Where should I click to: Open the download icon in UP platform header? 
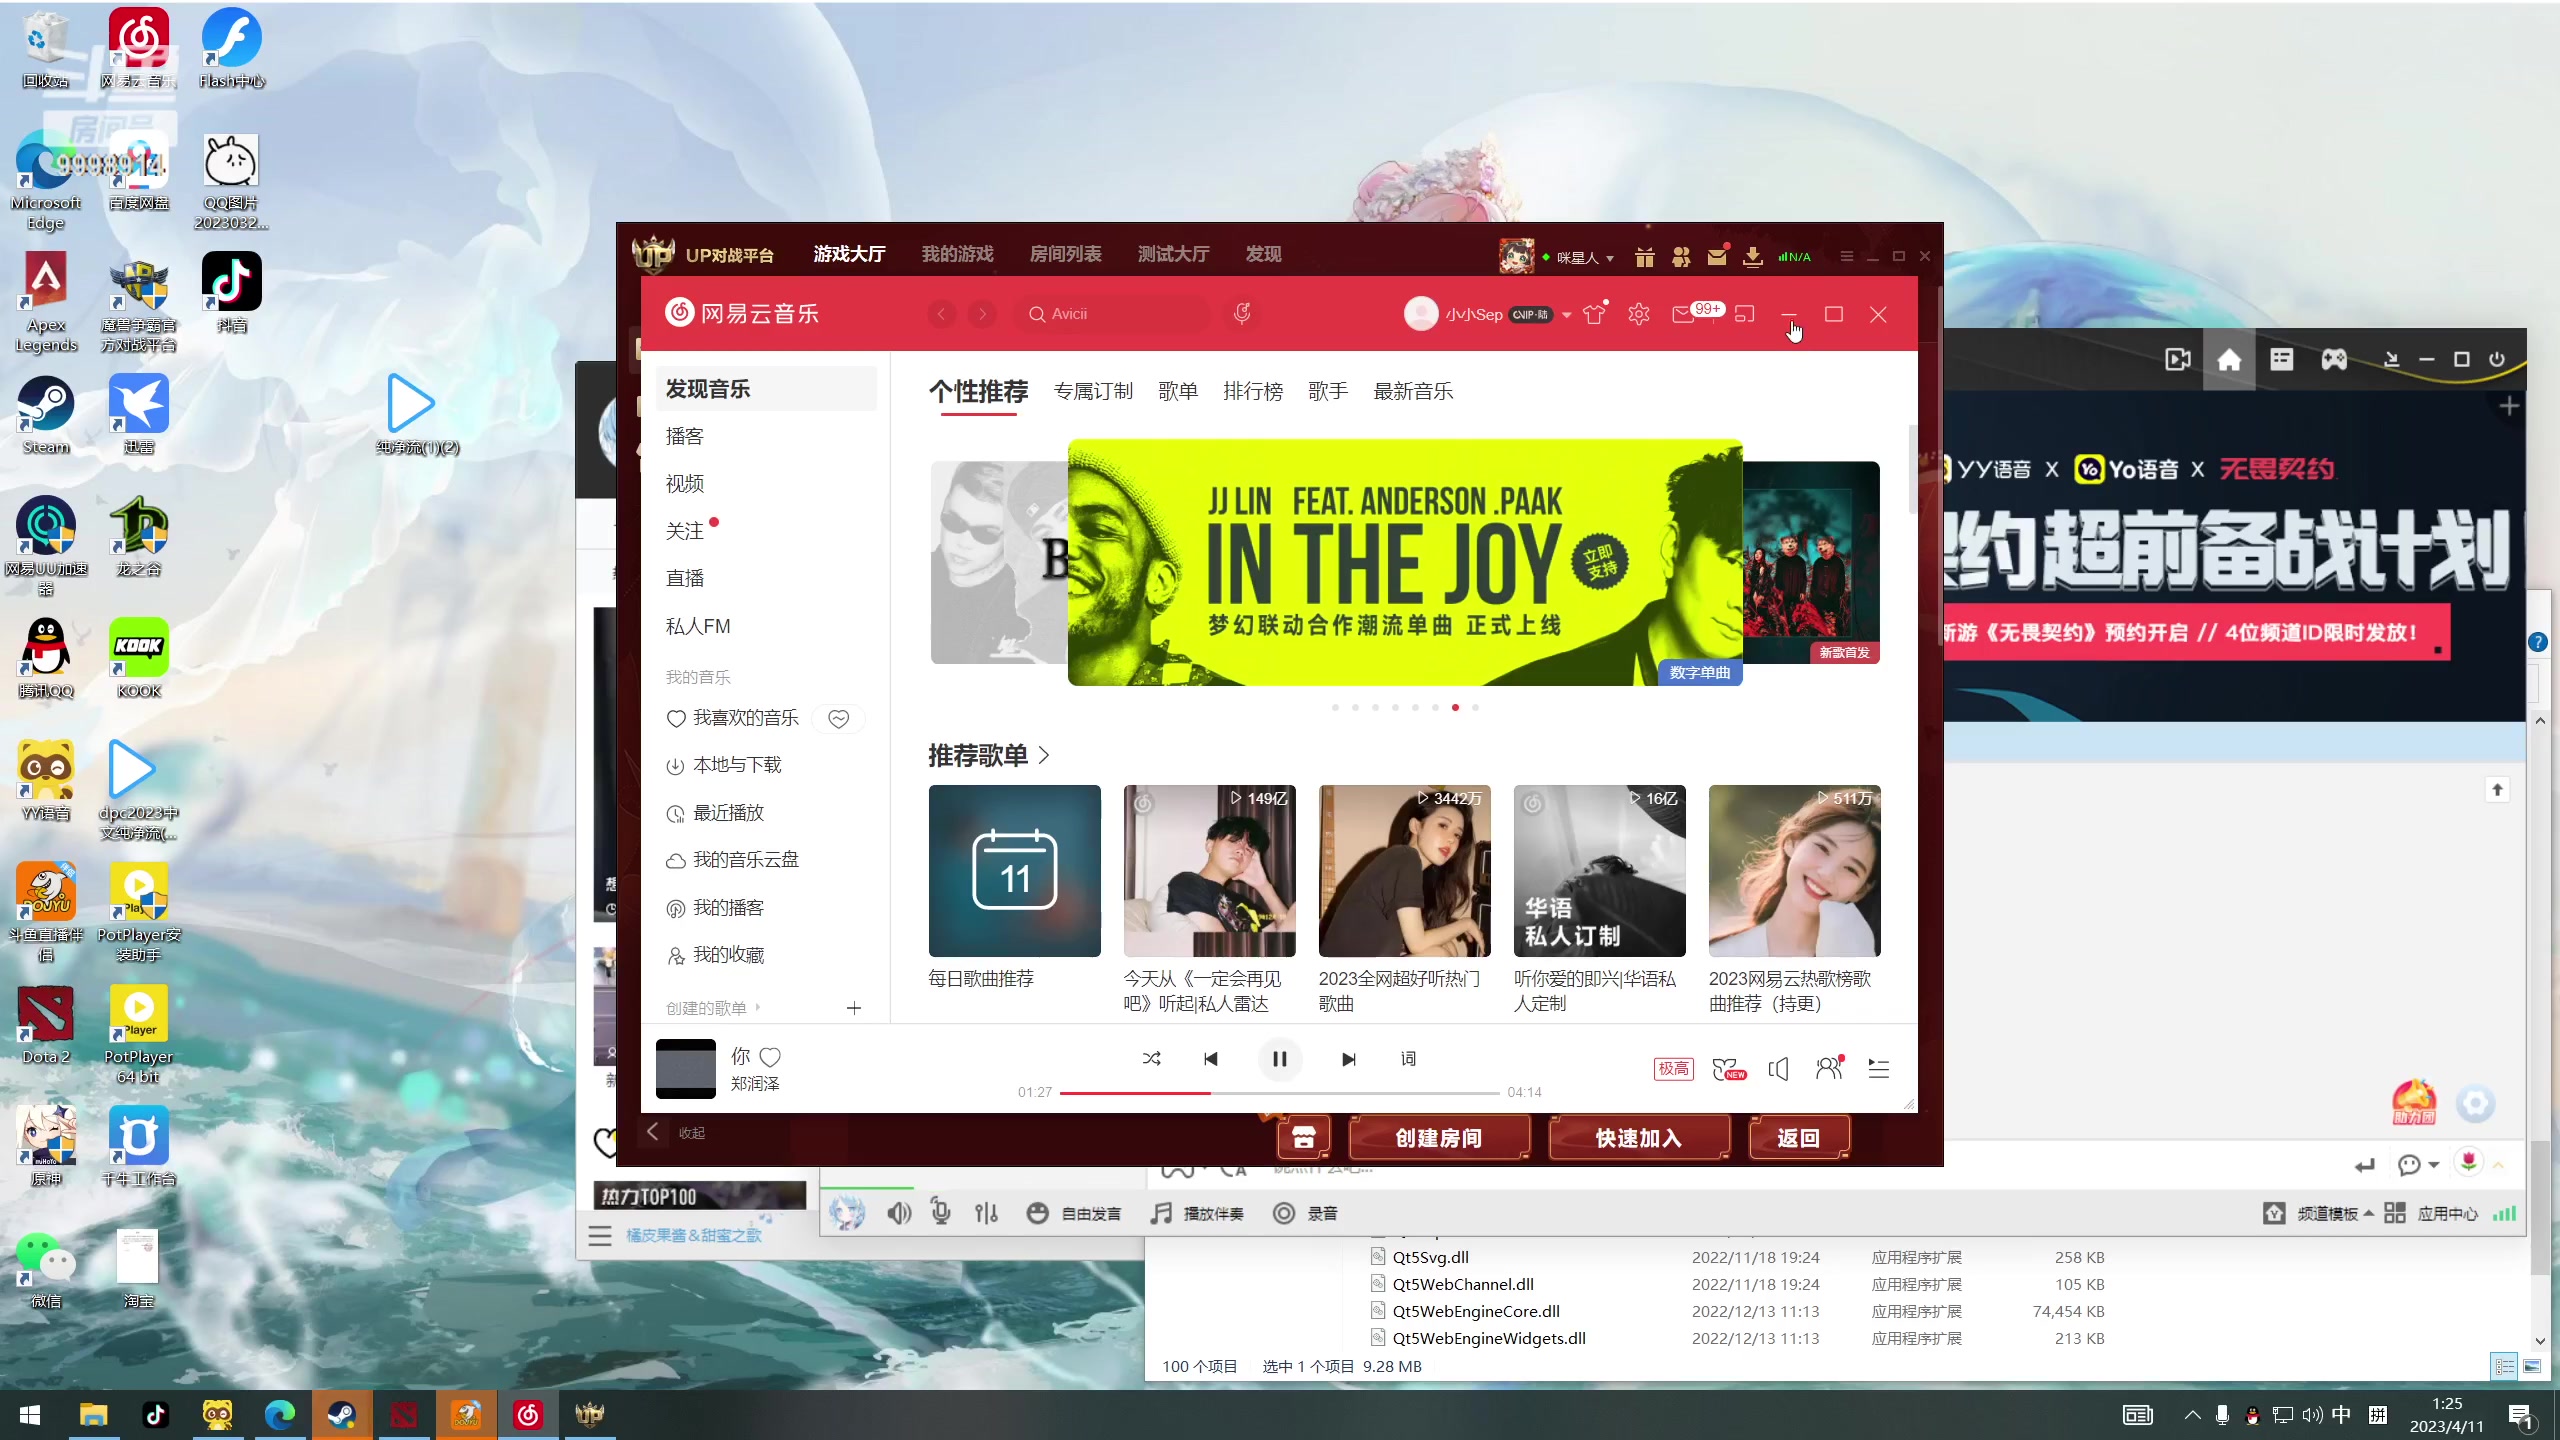tap(1752, 257)
